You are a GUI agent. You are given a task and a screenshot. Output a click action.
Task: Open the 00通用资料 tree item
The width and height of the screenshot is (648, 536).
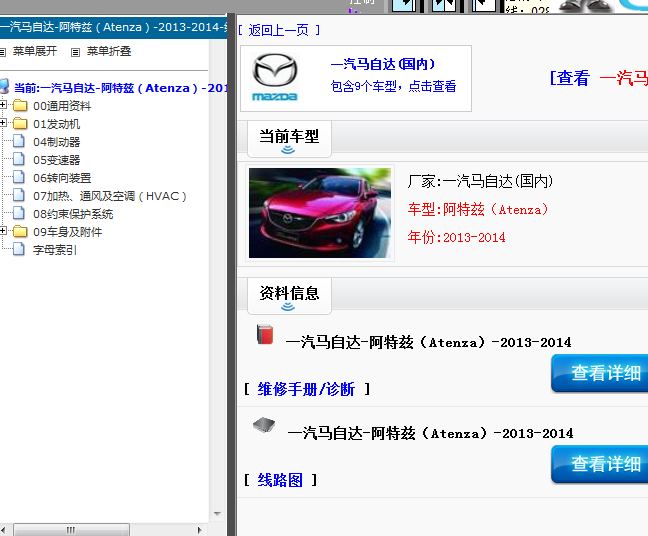(x=62, y=106)
